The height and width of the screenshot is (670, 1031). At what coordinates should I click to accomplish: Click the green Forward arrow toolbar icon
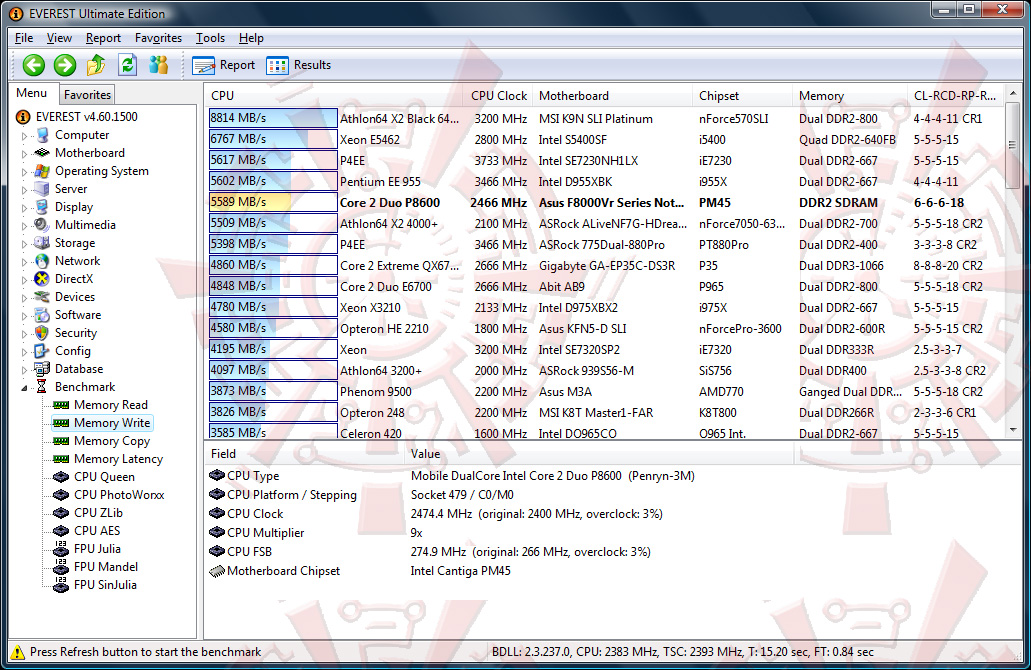tap(64, 65)
